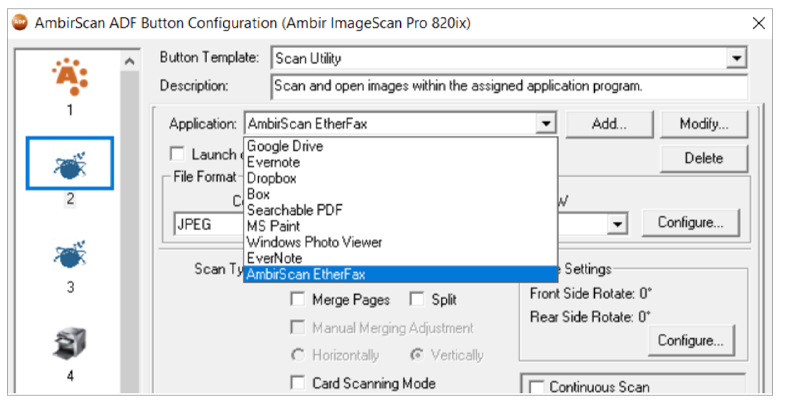Click the Add... button
Screen dimensions: 800x415
coord(609,124)
